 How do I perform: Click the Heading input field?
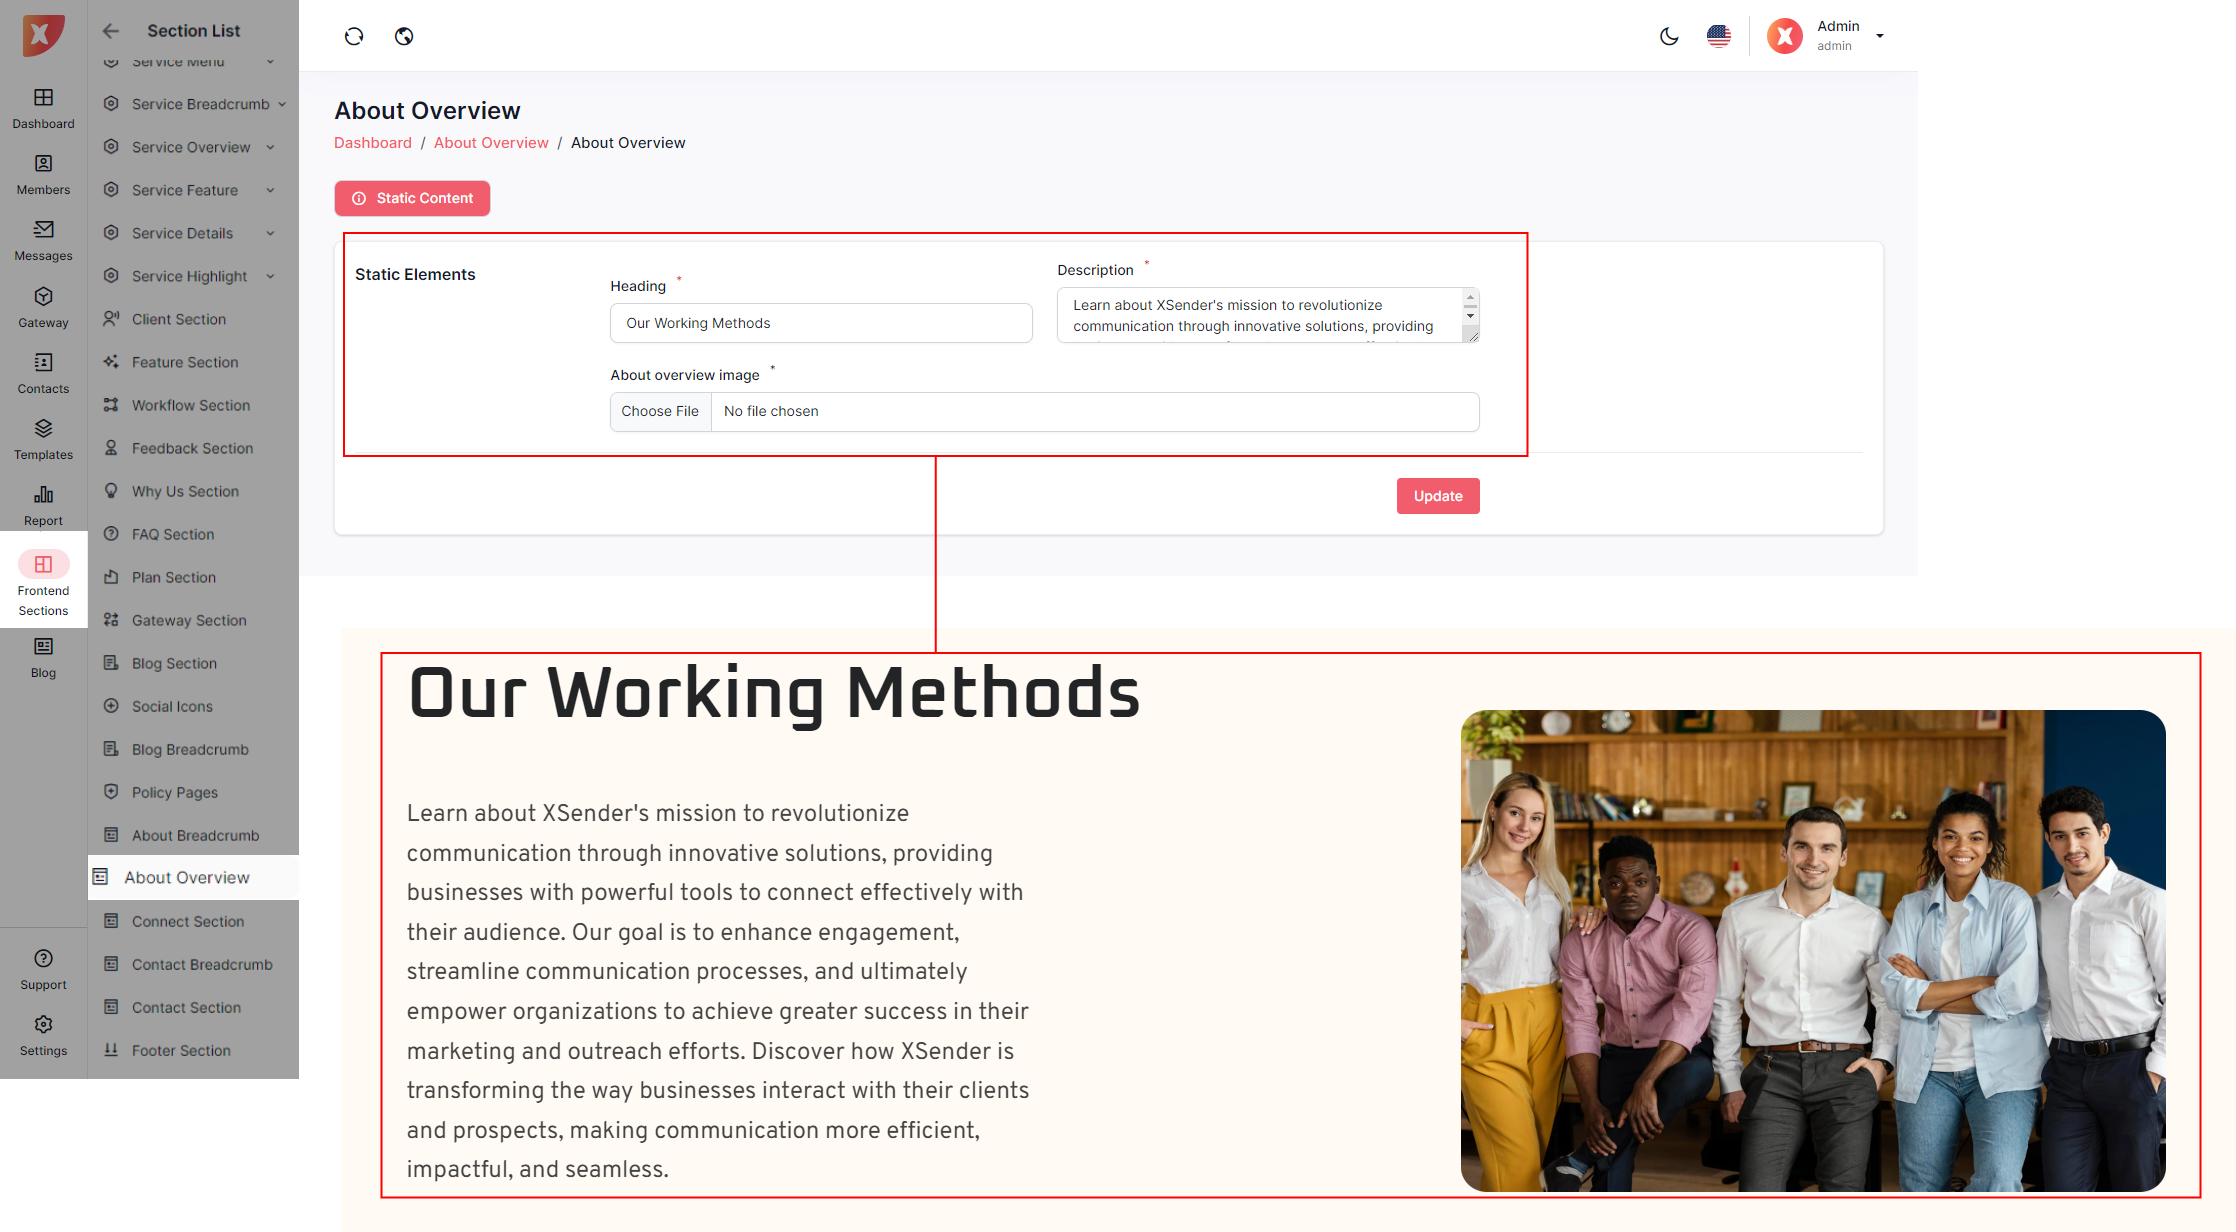[820, 323]
